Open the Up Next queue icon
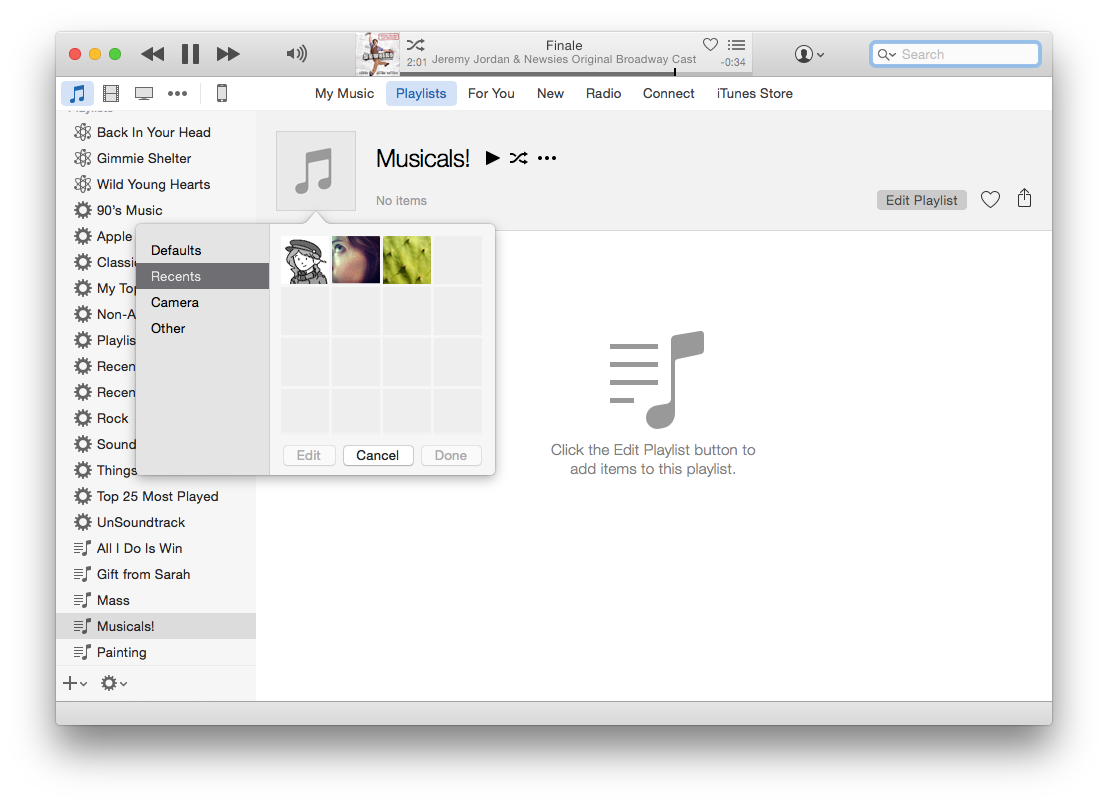 (x=737, y=46)
